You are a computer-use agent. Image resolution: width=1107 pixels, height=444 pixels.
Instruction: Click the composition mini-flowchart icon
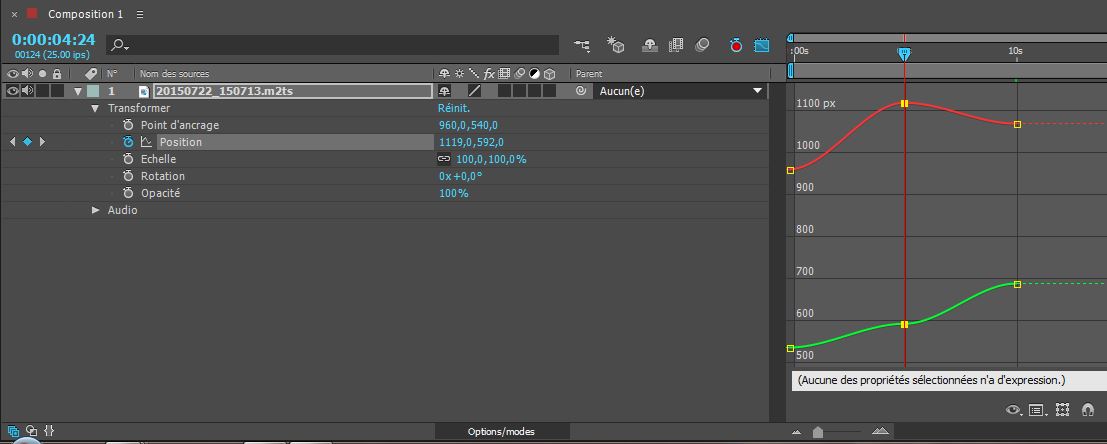pyautogui.click(x=582, y=45)
